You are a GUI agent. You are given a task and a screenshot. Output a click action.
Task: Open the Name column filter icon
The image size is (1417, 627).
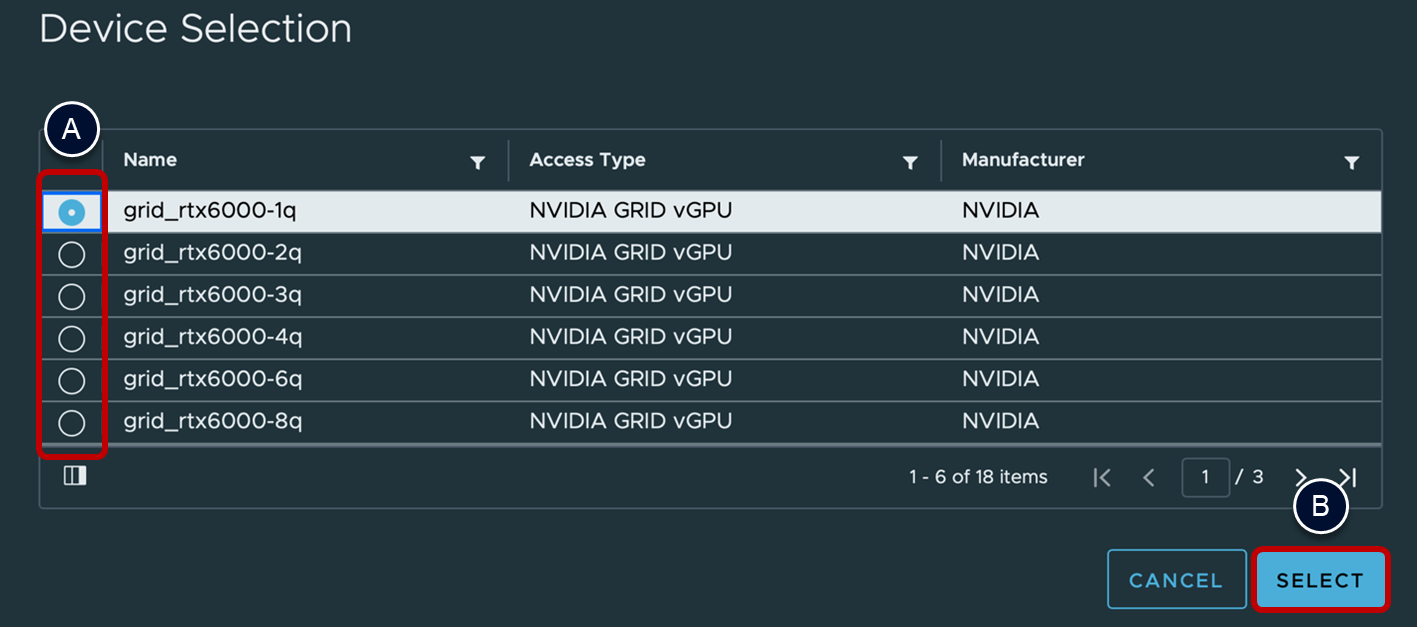tap(478, 163)
